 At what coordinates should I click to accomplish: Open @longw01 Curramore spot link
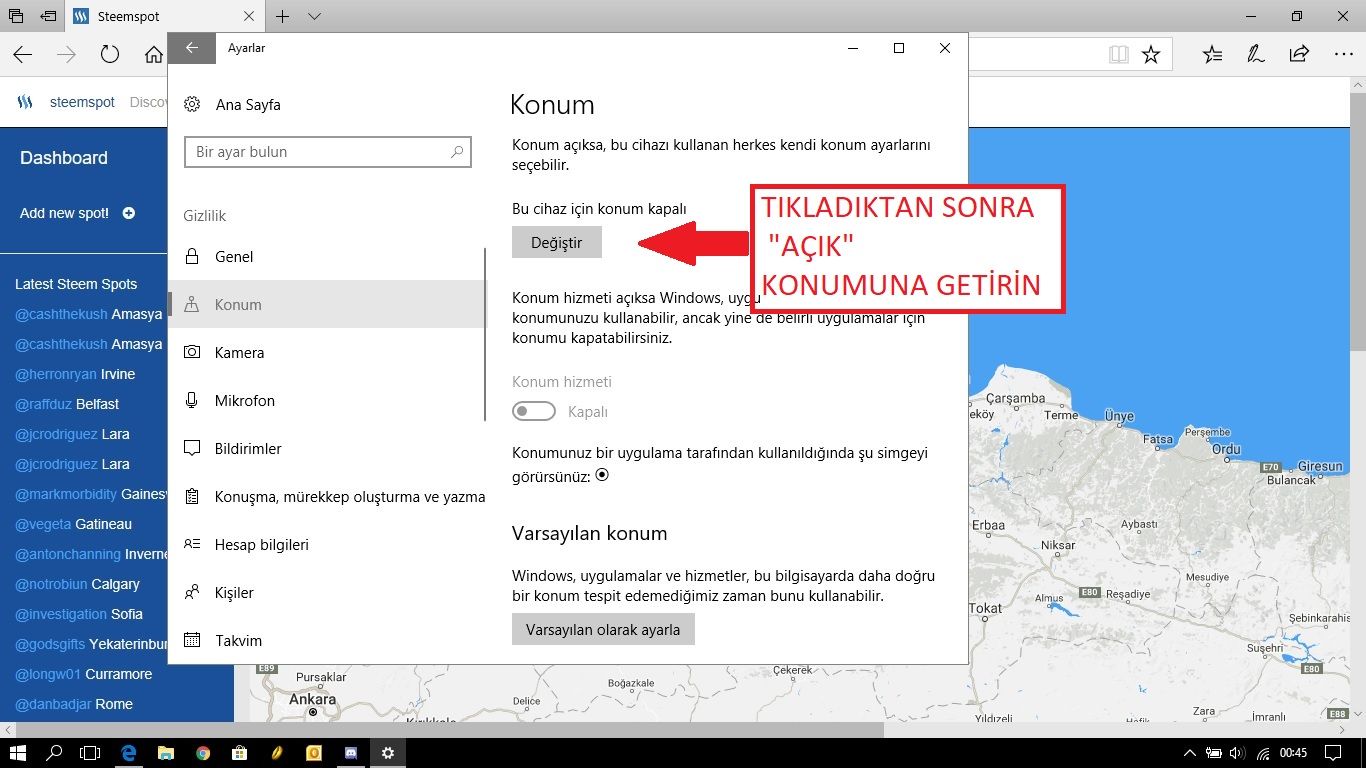[84, 674]
